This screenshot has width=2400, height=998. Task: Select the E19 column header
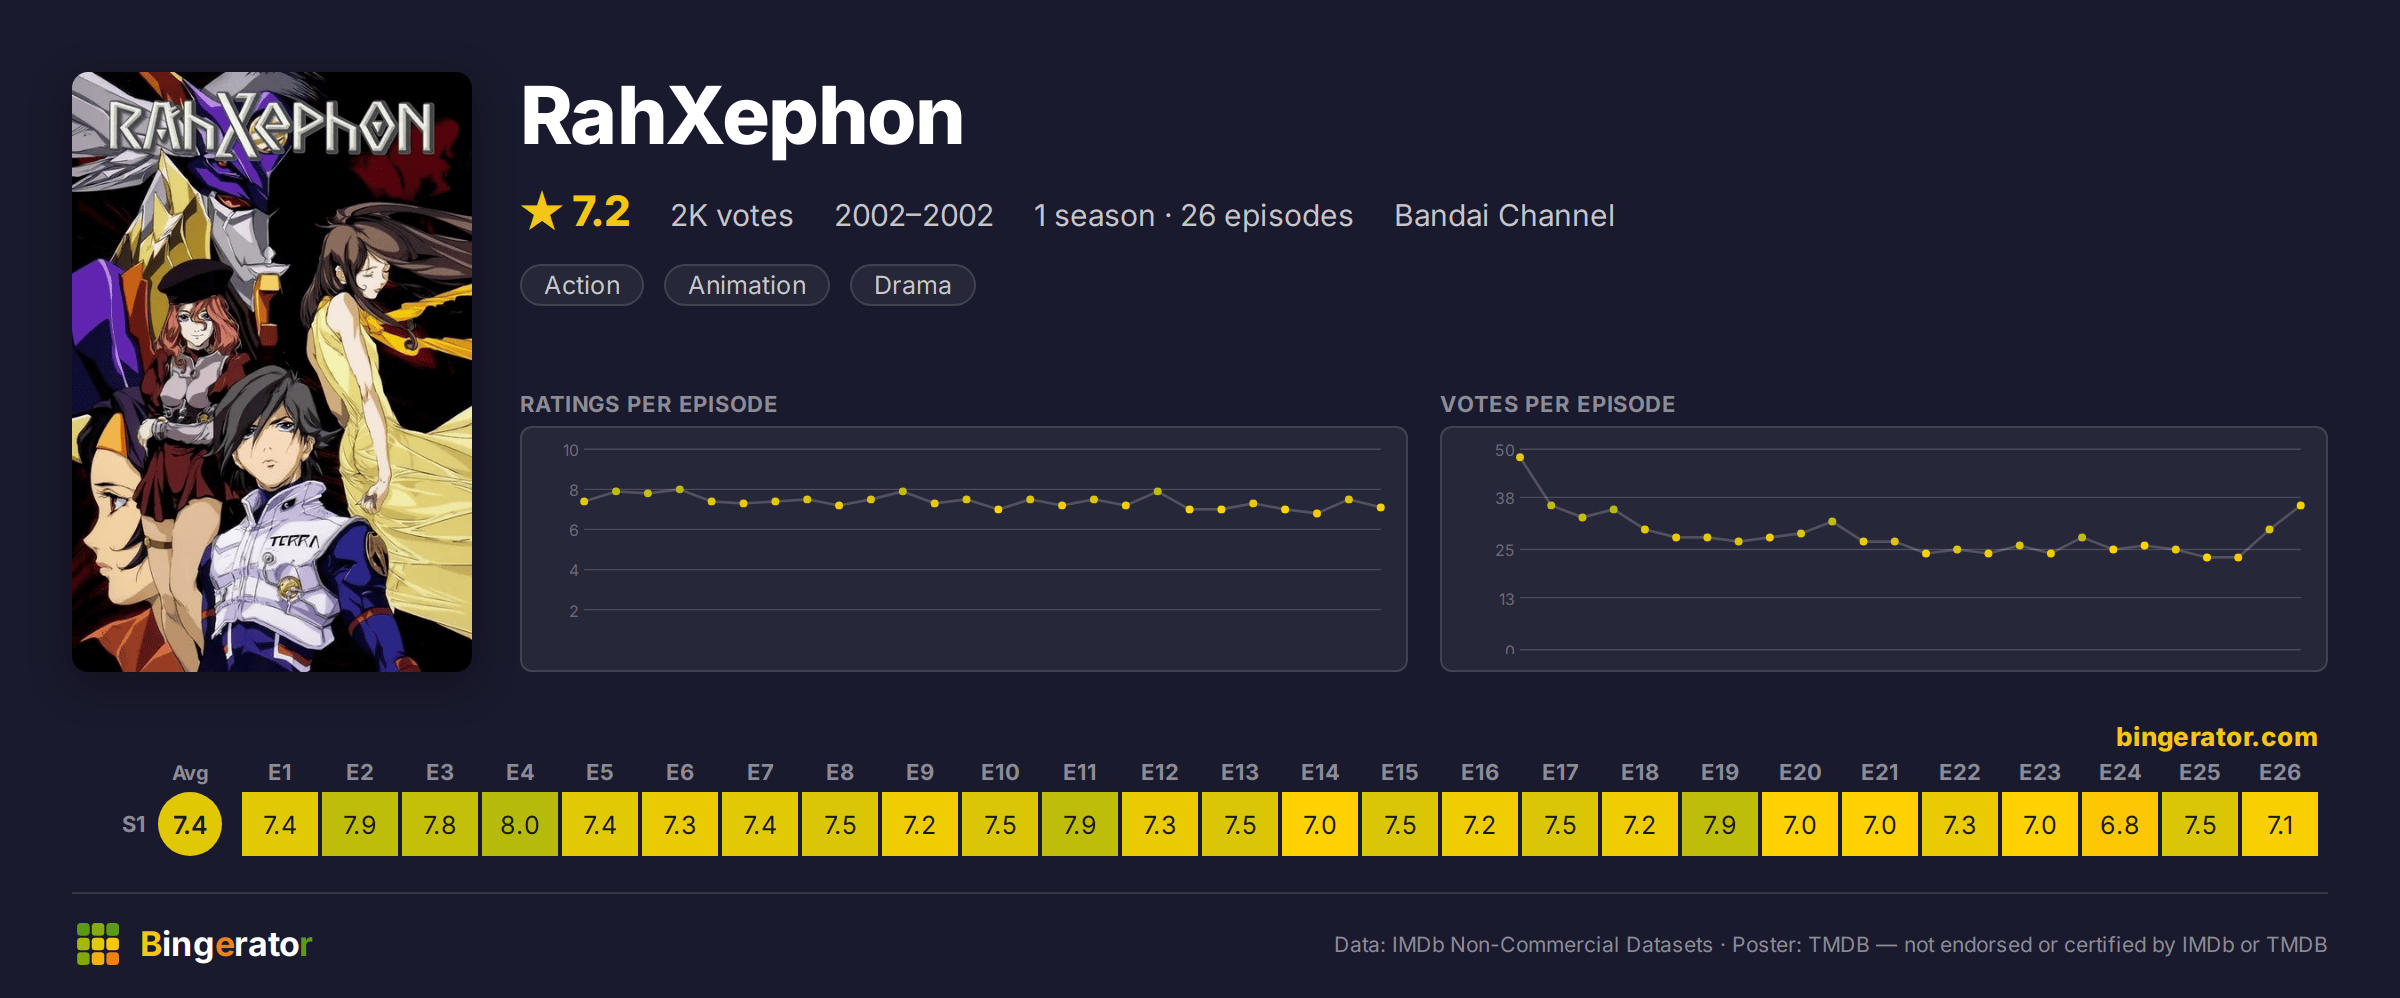[1720, 772]
